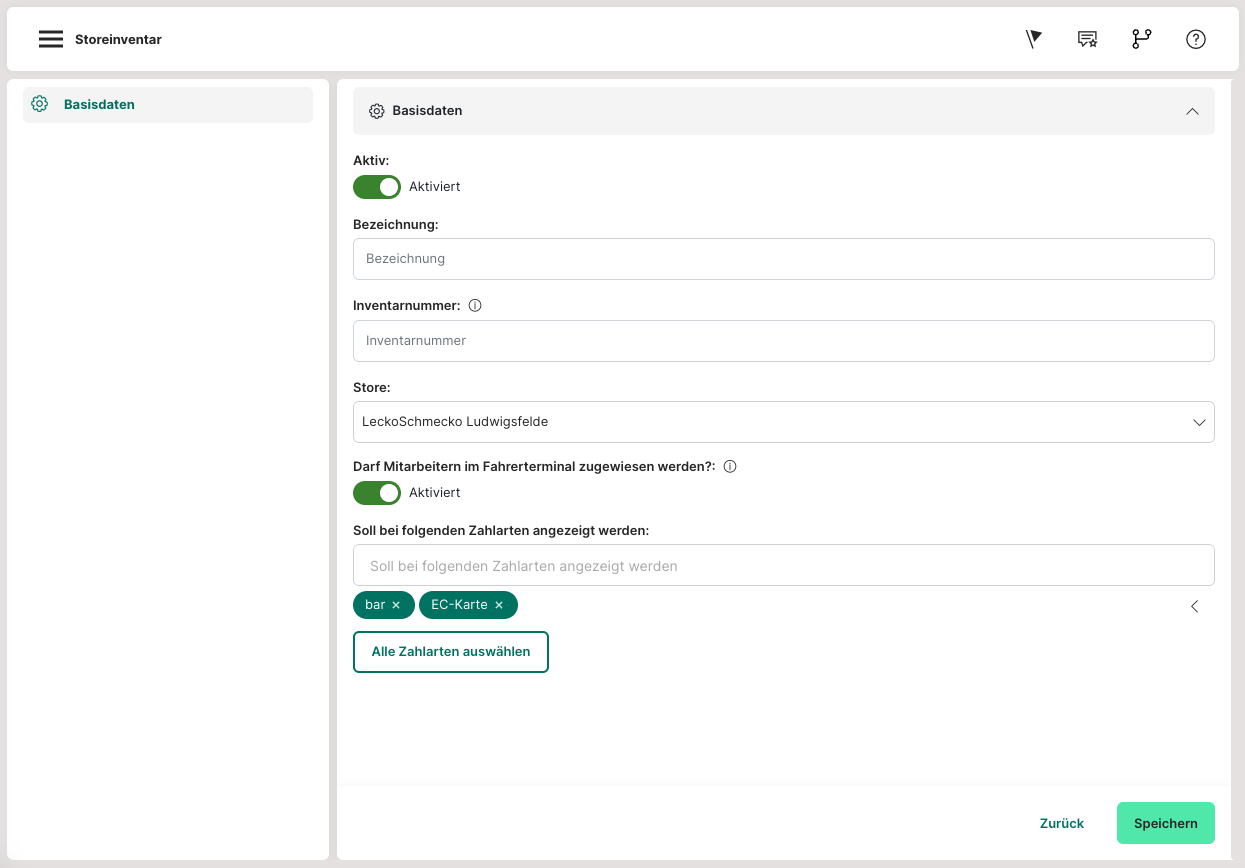Click into the Bezeichnung text field
This screenshot has width=1245, height=868.
[x=783, y=259]
